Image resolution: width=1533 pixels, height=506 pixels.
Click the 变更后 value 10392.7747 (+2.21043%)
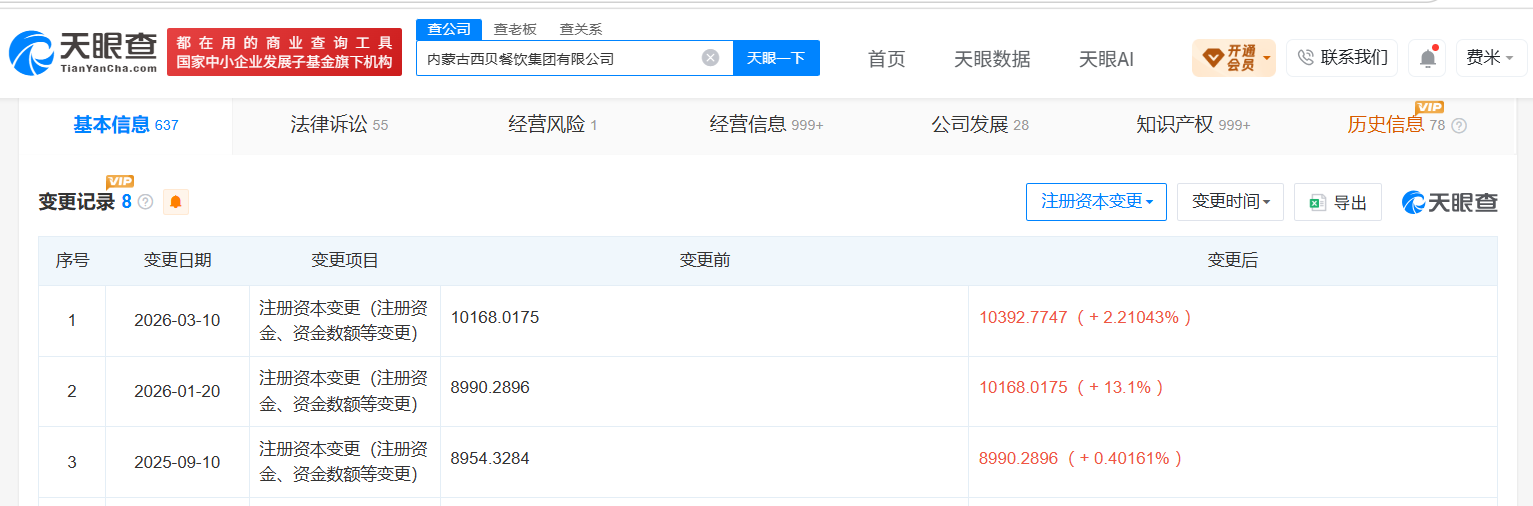point(1086,317)
